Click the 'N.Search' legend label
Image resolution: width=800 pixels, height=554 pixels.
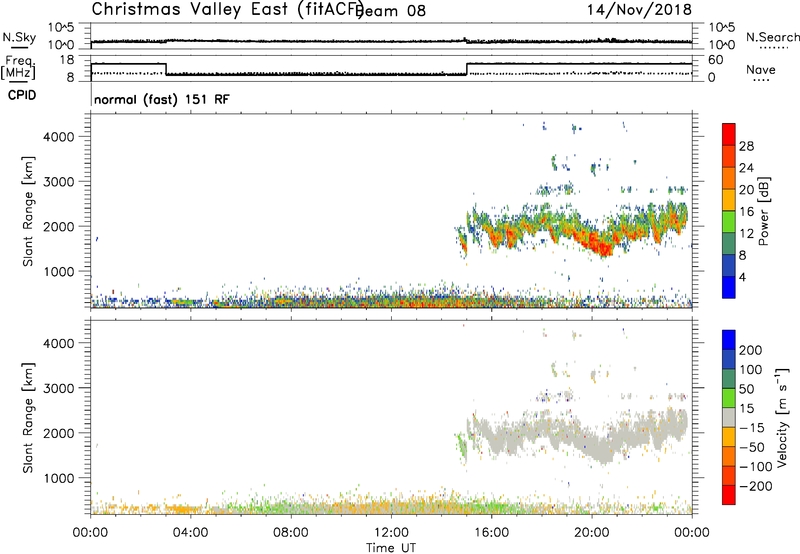pos(772,37)
